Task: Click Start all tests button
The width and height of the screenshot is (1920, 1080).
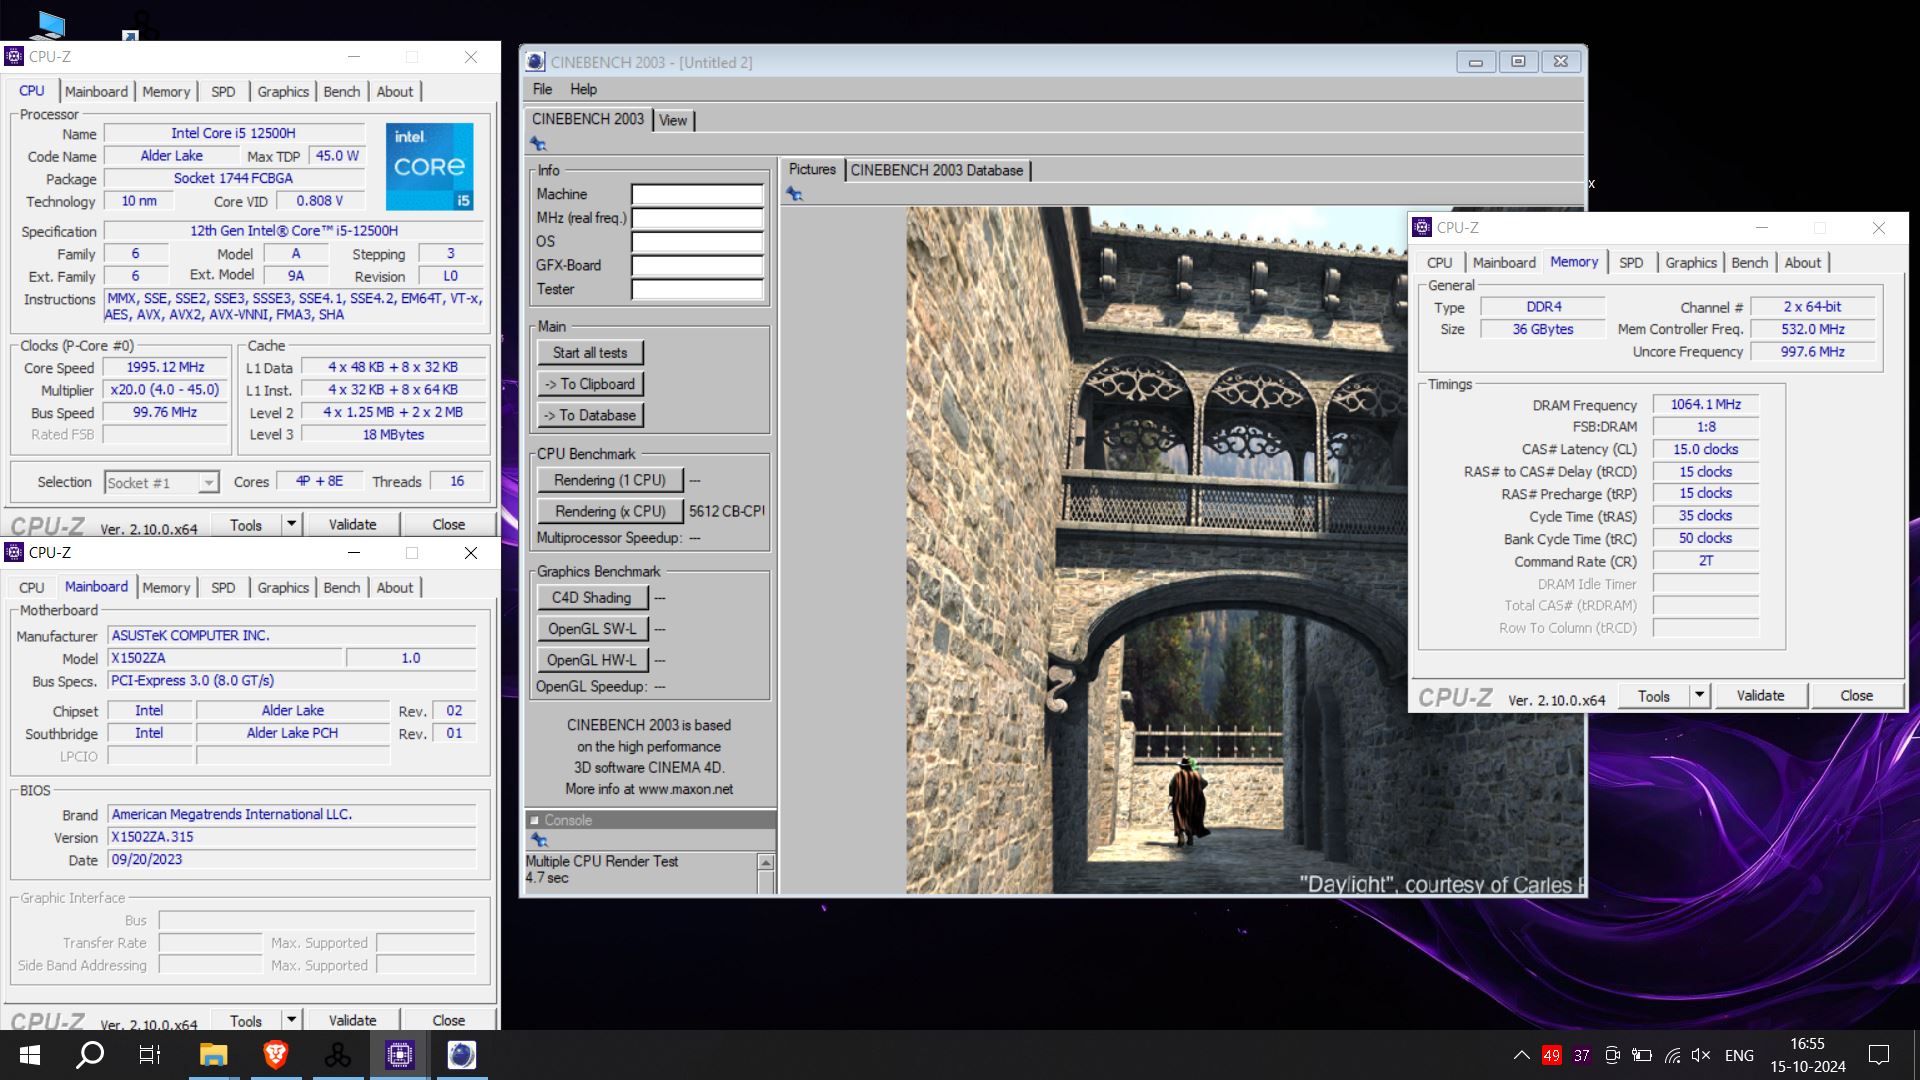Action: point(590,353)
